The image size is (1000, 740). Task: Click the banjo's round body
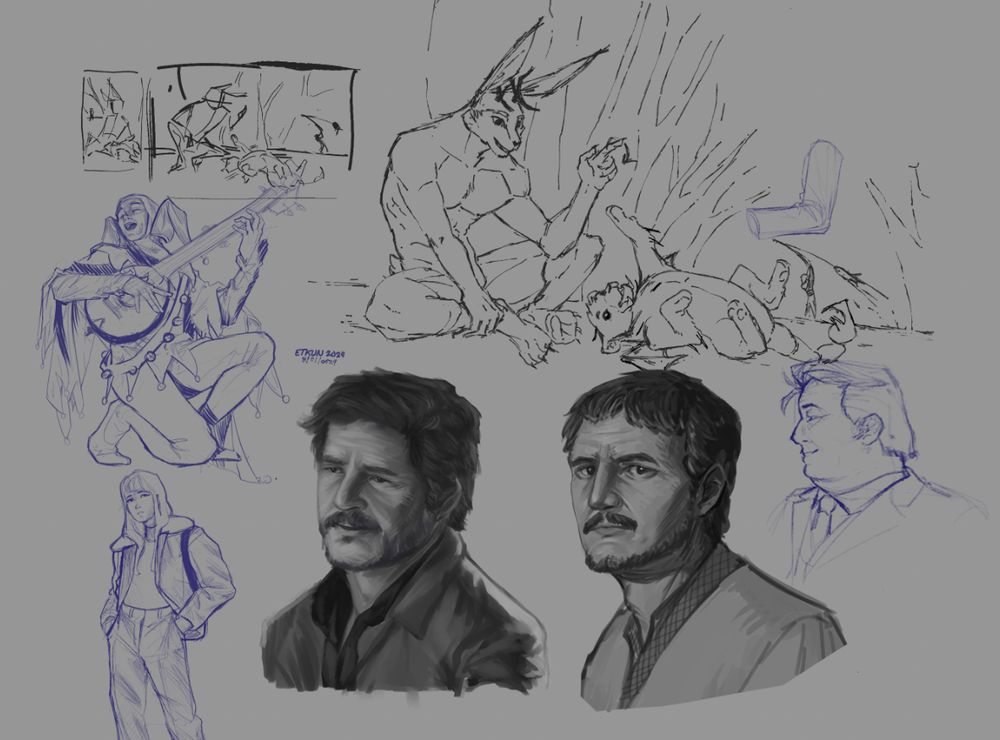pos(125,320)
